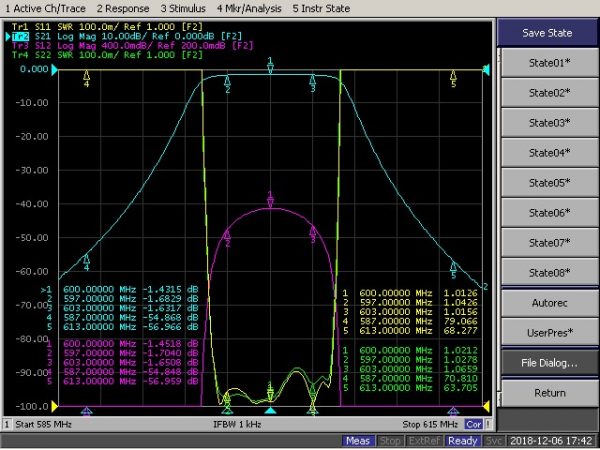Click yellow reference arrow at -100.0 left
Screen dimensions: 600x450
54,406
